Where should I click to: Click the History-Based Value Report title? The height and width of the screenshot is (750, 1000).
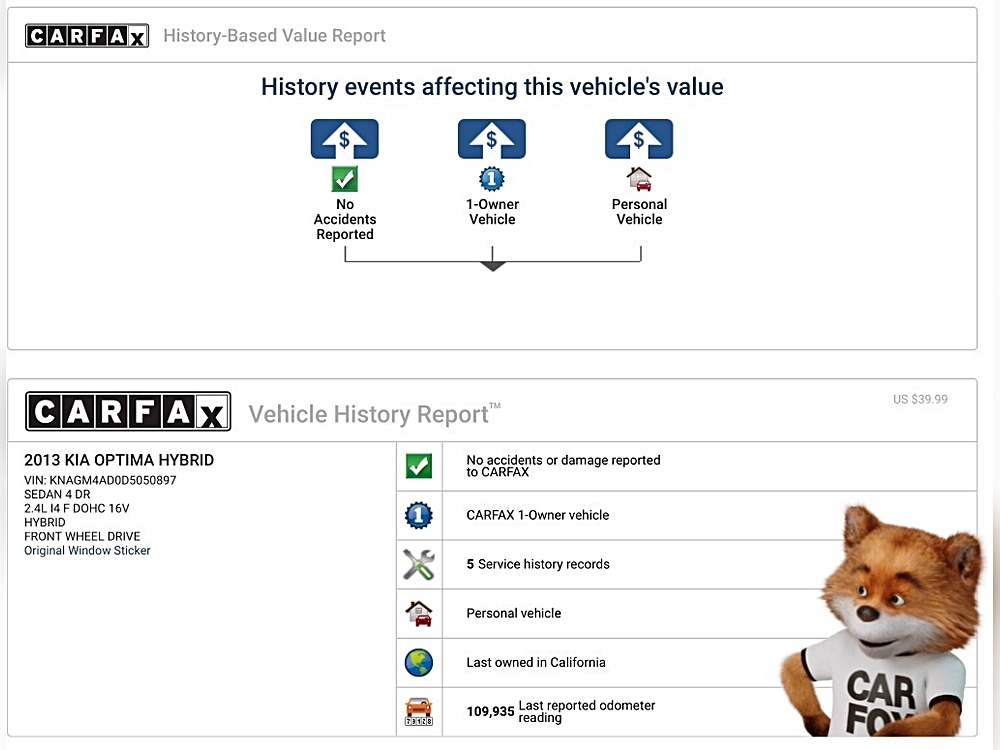coord(274,36)
